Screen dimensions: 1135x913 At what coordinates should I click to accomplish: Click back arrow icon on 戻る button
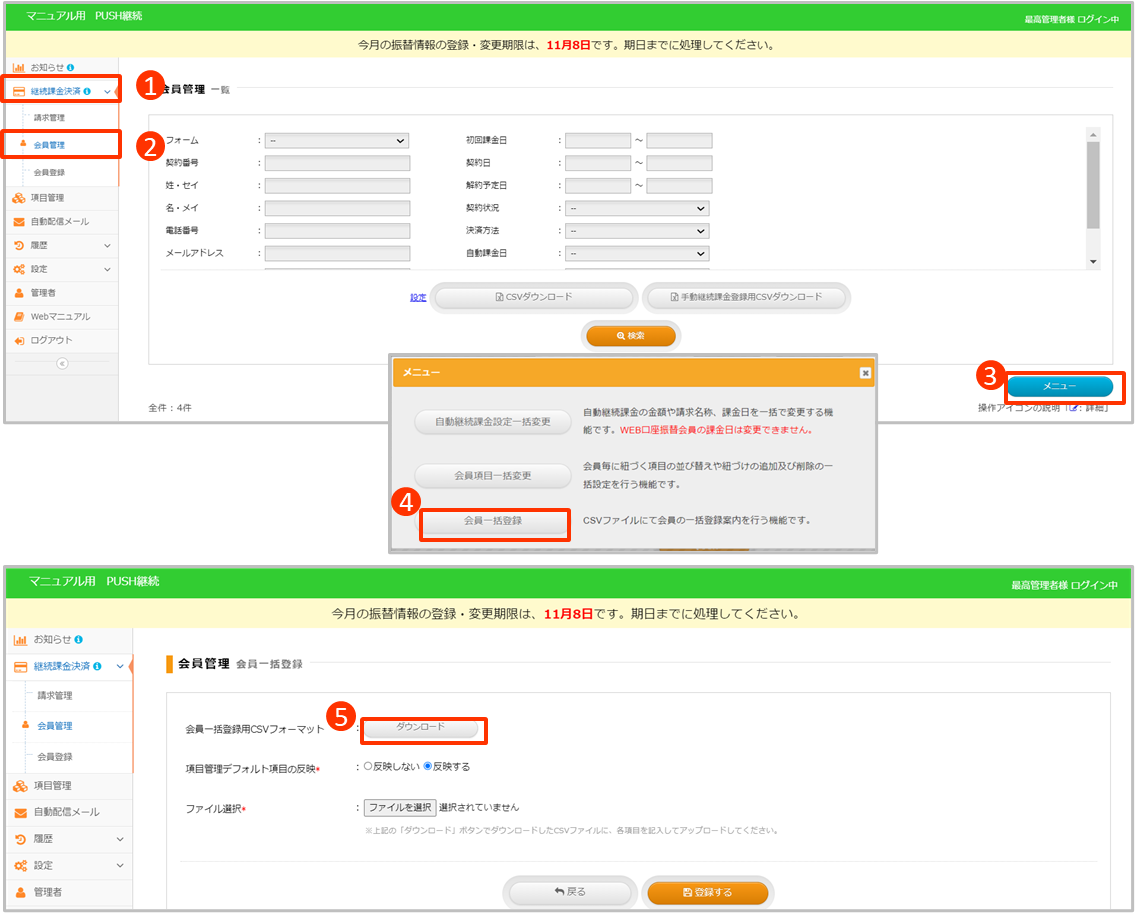pos(558,892)
